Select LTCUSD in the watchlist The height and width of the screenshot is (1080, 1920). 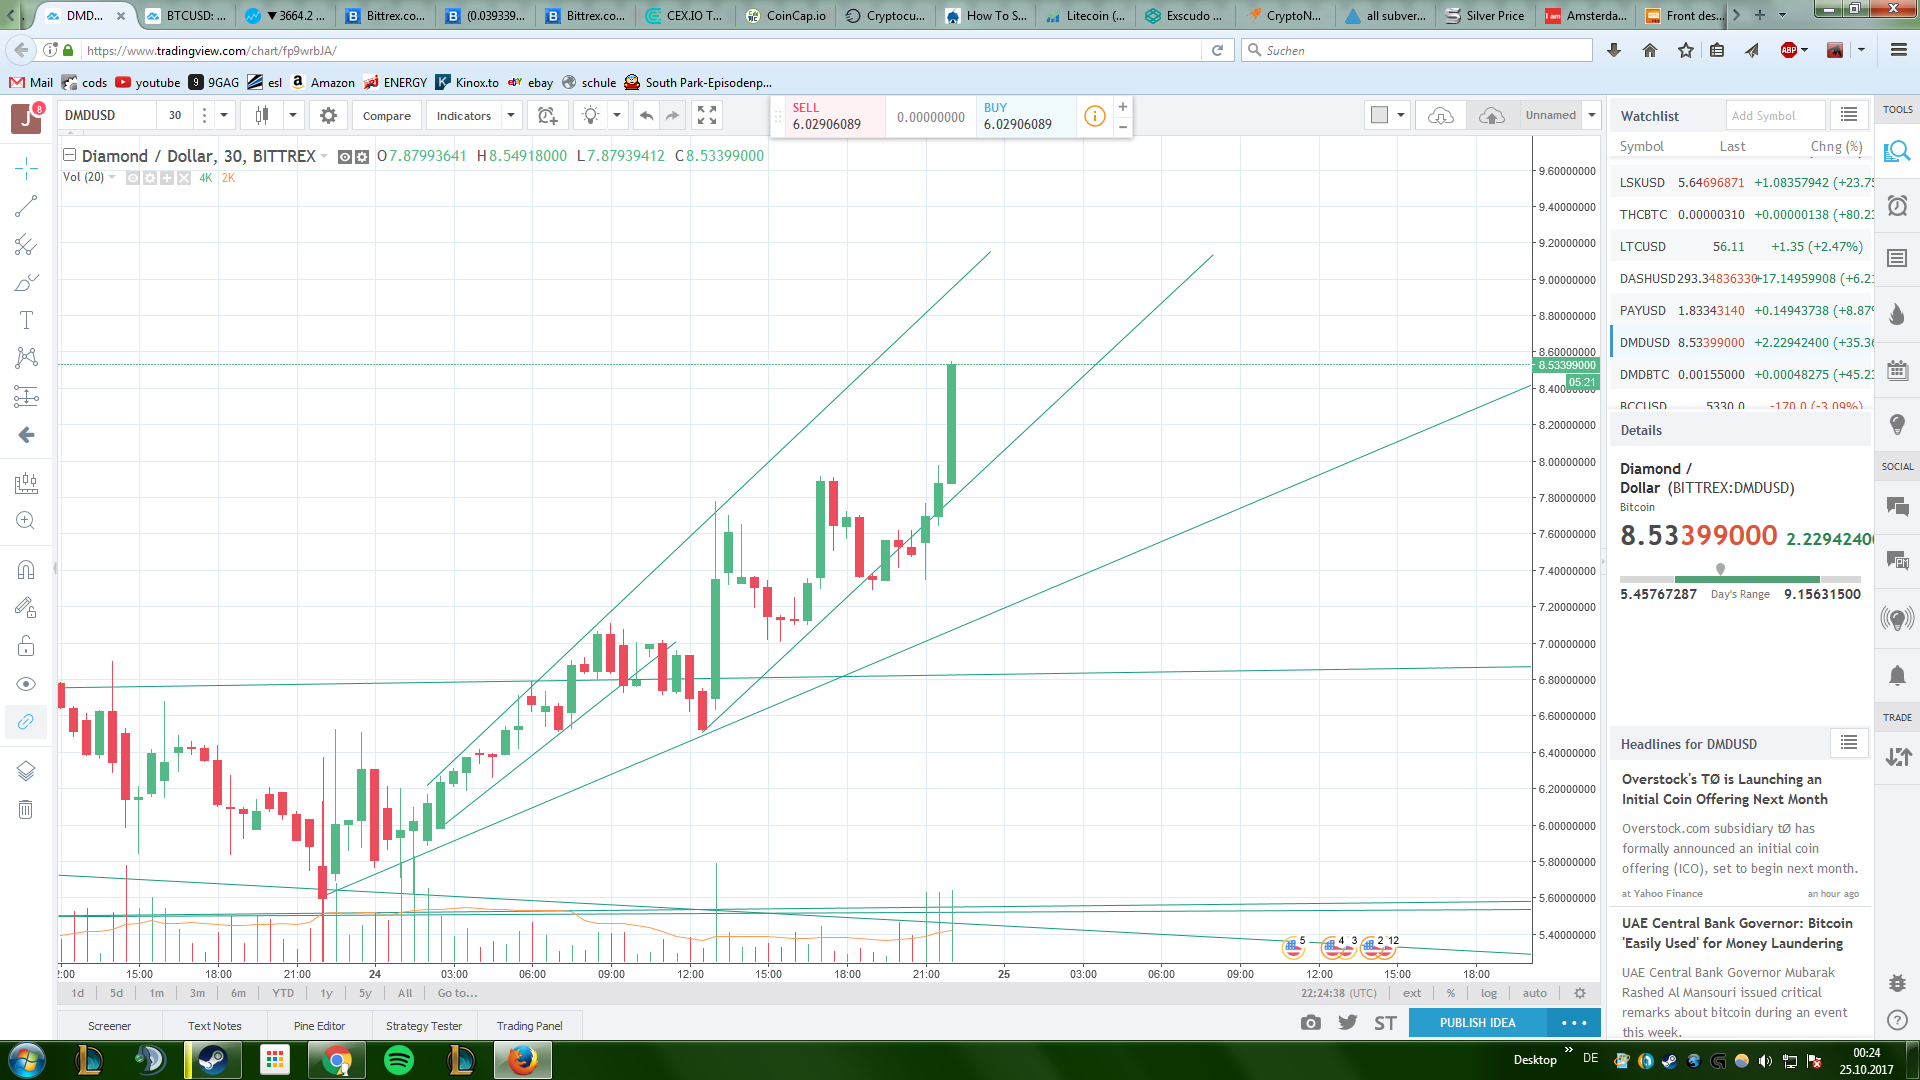(1741, 247)
